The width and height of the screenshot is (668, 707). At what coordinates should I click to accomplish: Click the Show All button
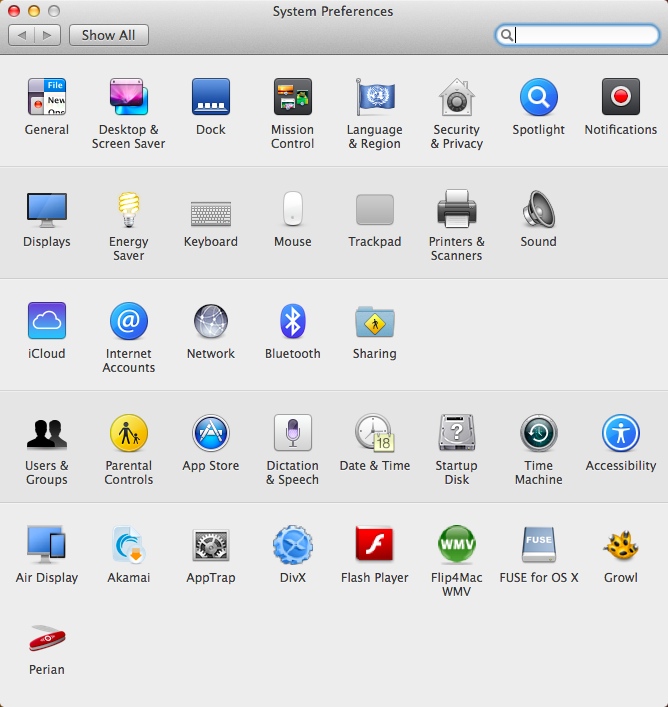click(x=108, y=35)
